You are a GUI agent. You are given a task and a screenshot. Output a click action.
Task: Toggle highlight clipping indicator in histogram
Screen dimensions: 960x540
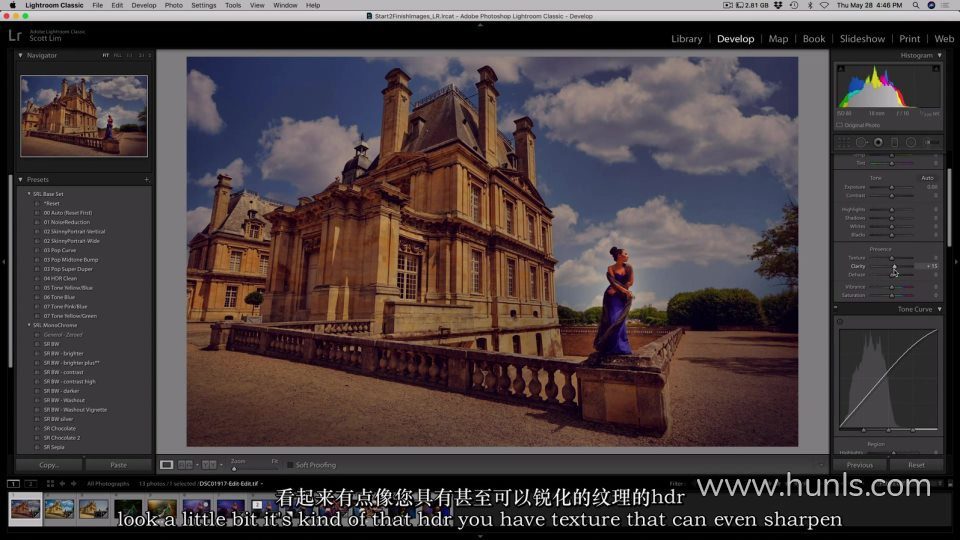click(x=936, y=68)
